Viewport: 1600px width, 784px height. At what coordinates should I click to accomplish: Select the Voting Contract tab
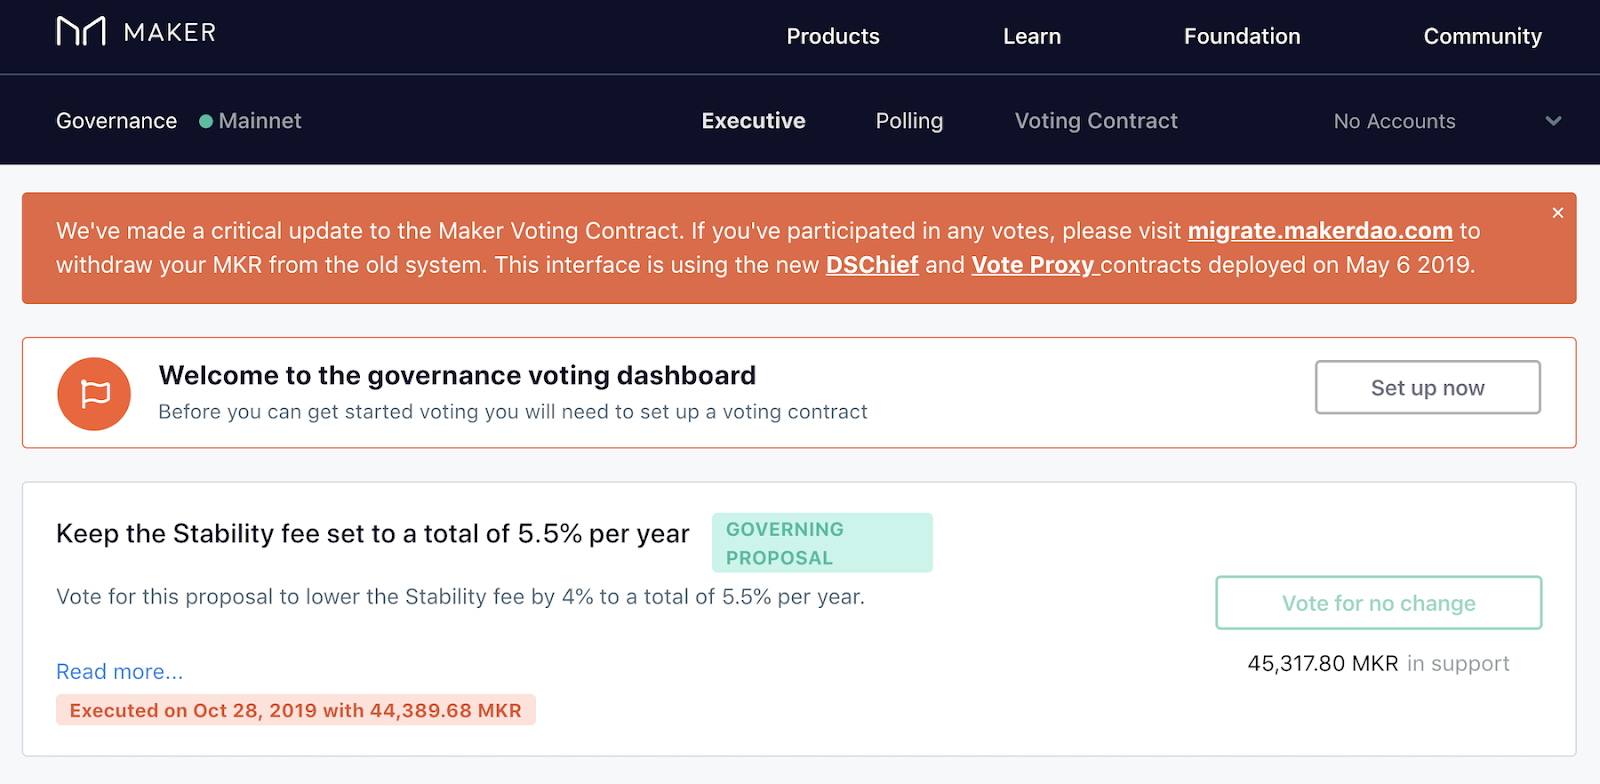click(1096, 121)
